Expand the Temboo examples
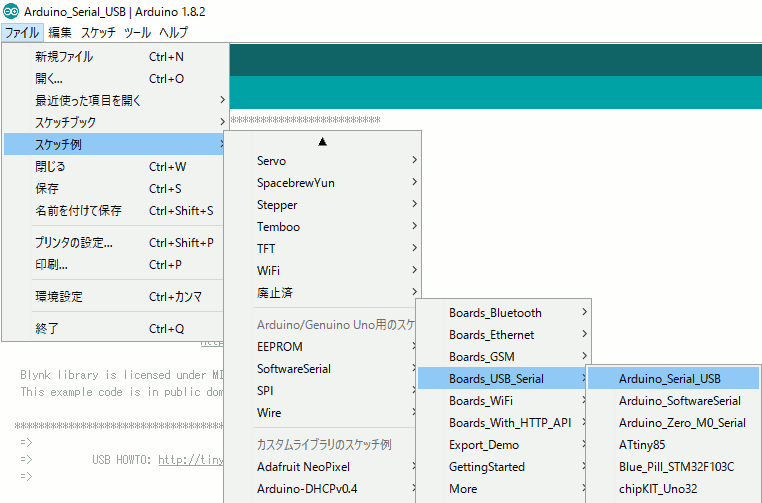 [322, 226]
